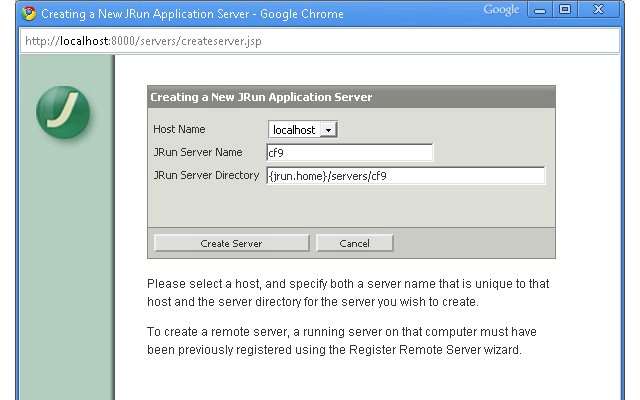Viewport: 640px width, 400px height.
Task: Close the Chrome window
Action: (598, 9)
